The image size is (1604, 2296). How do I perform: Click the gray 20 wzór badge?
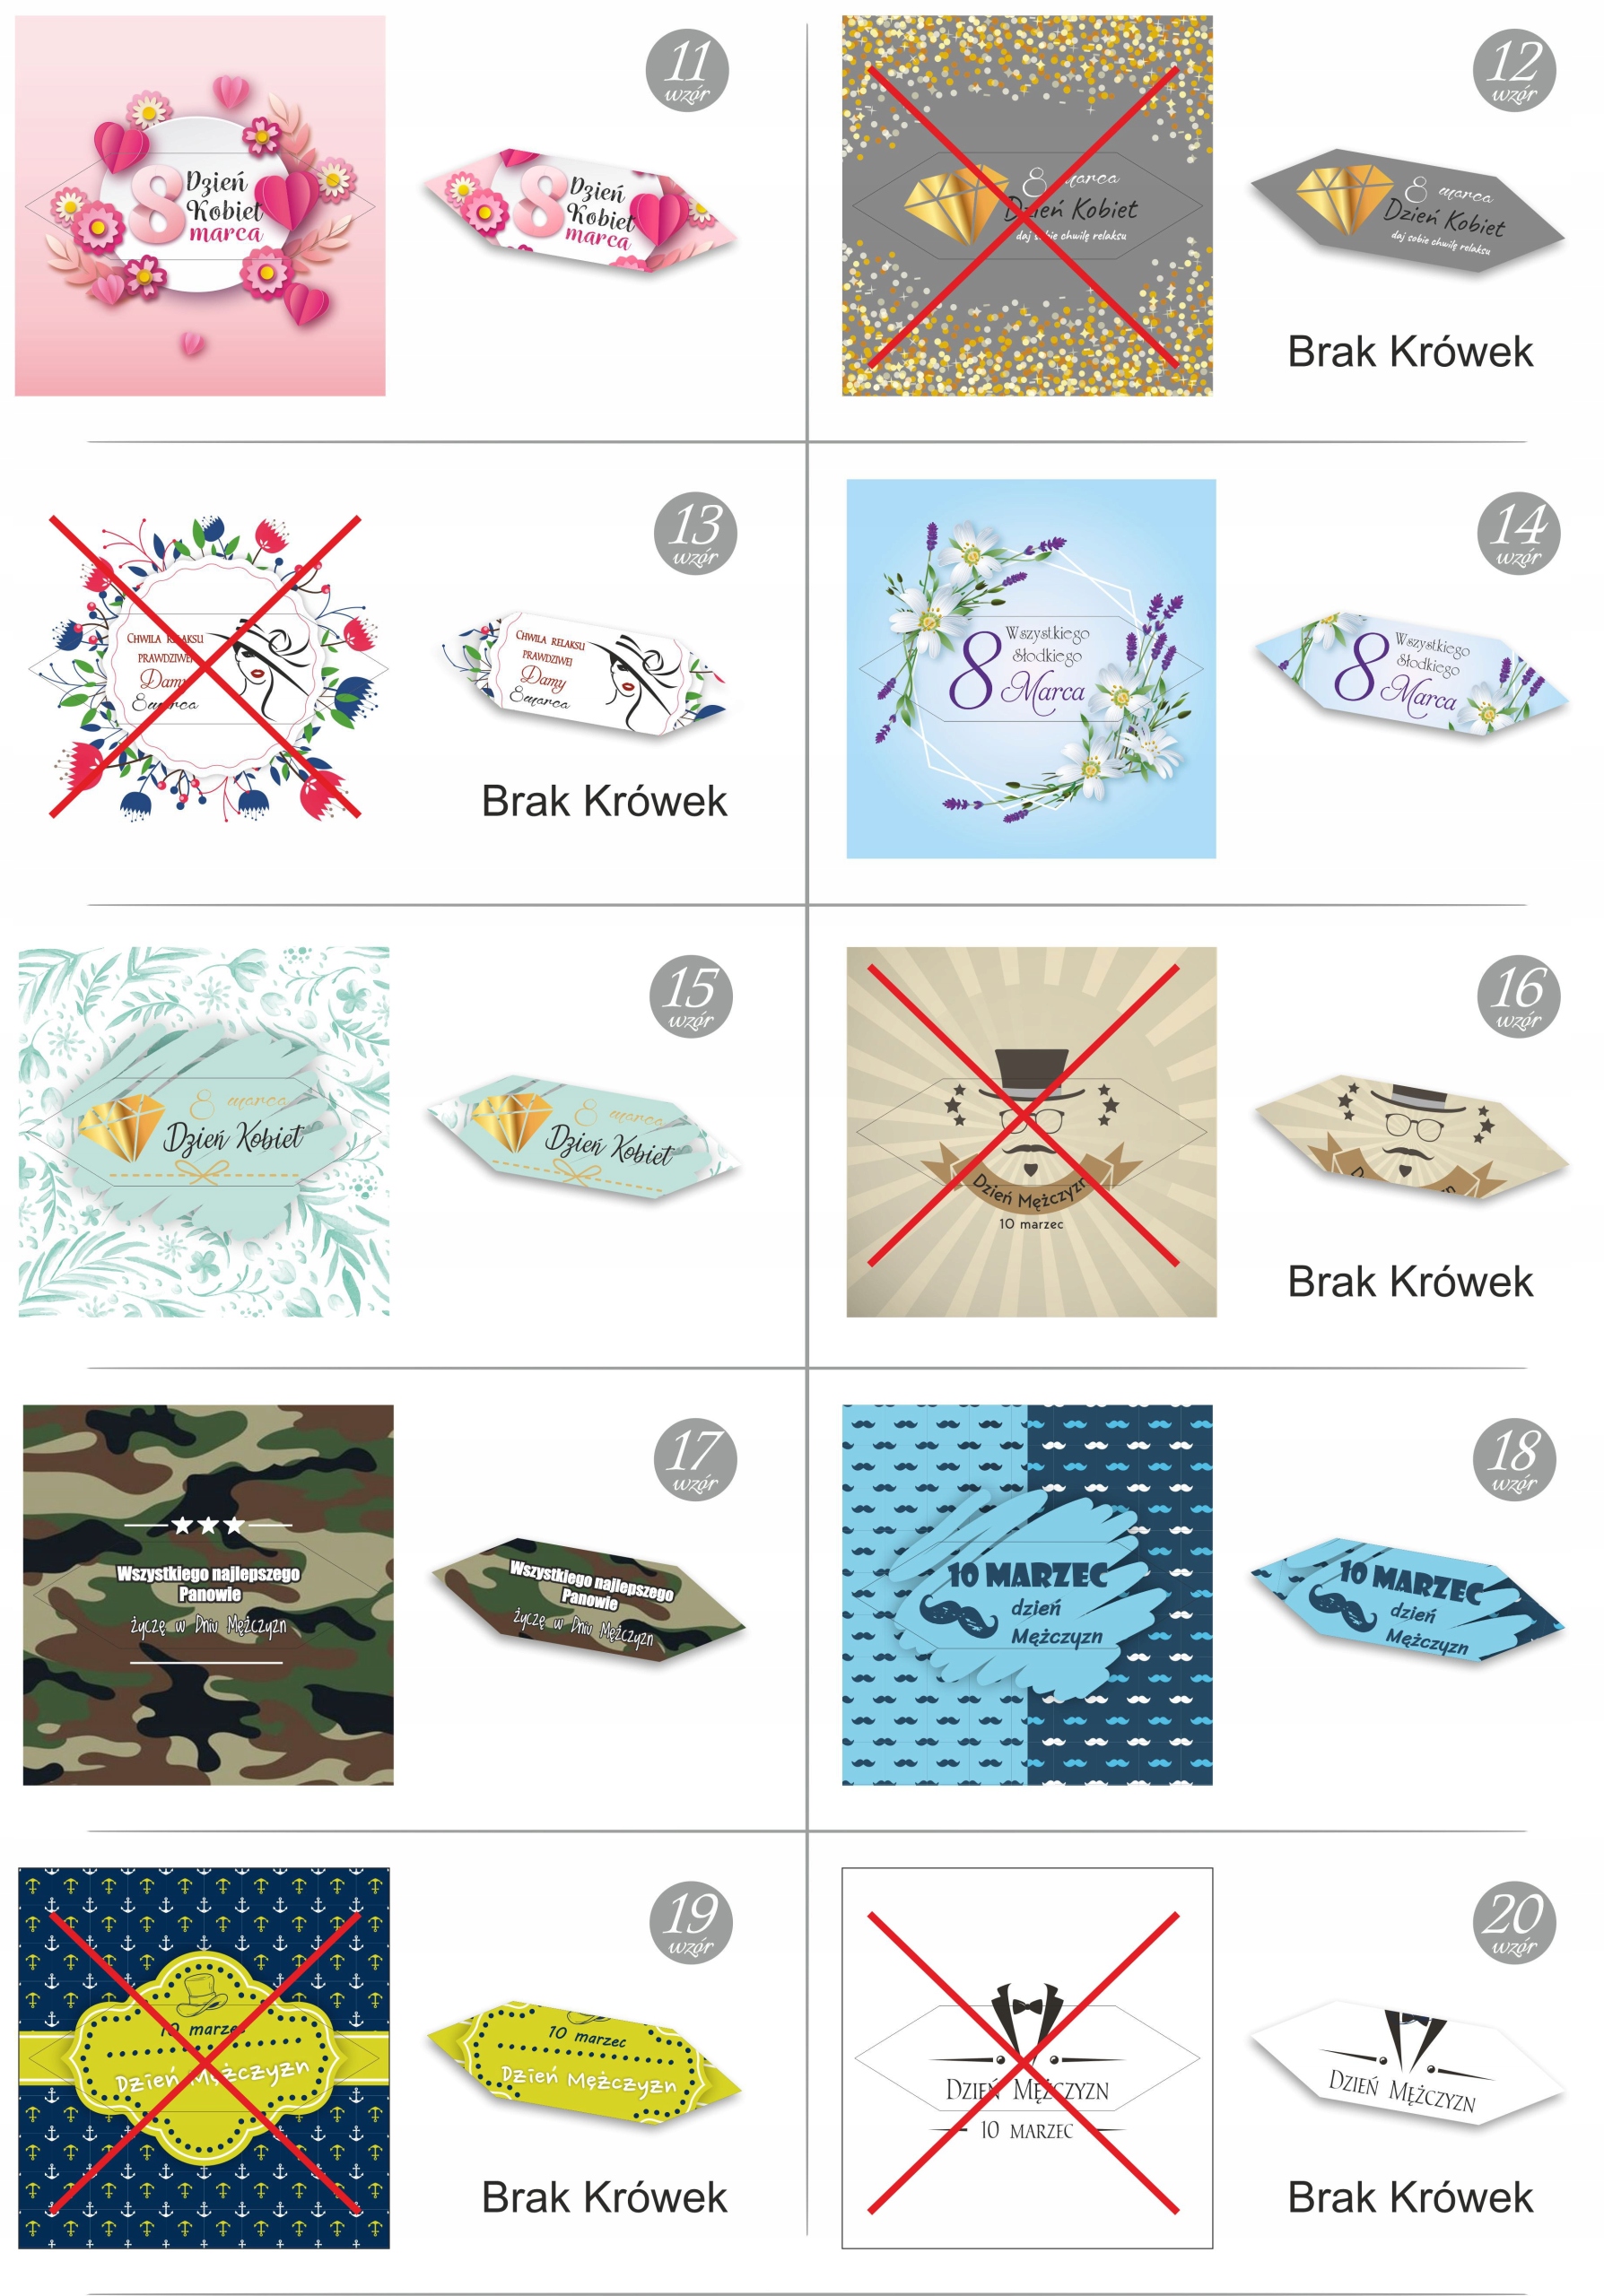(1514, 1921)
